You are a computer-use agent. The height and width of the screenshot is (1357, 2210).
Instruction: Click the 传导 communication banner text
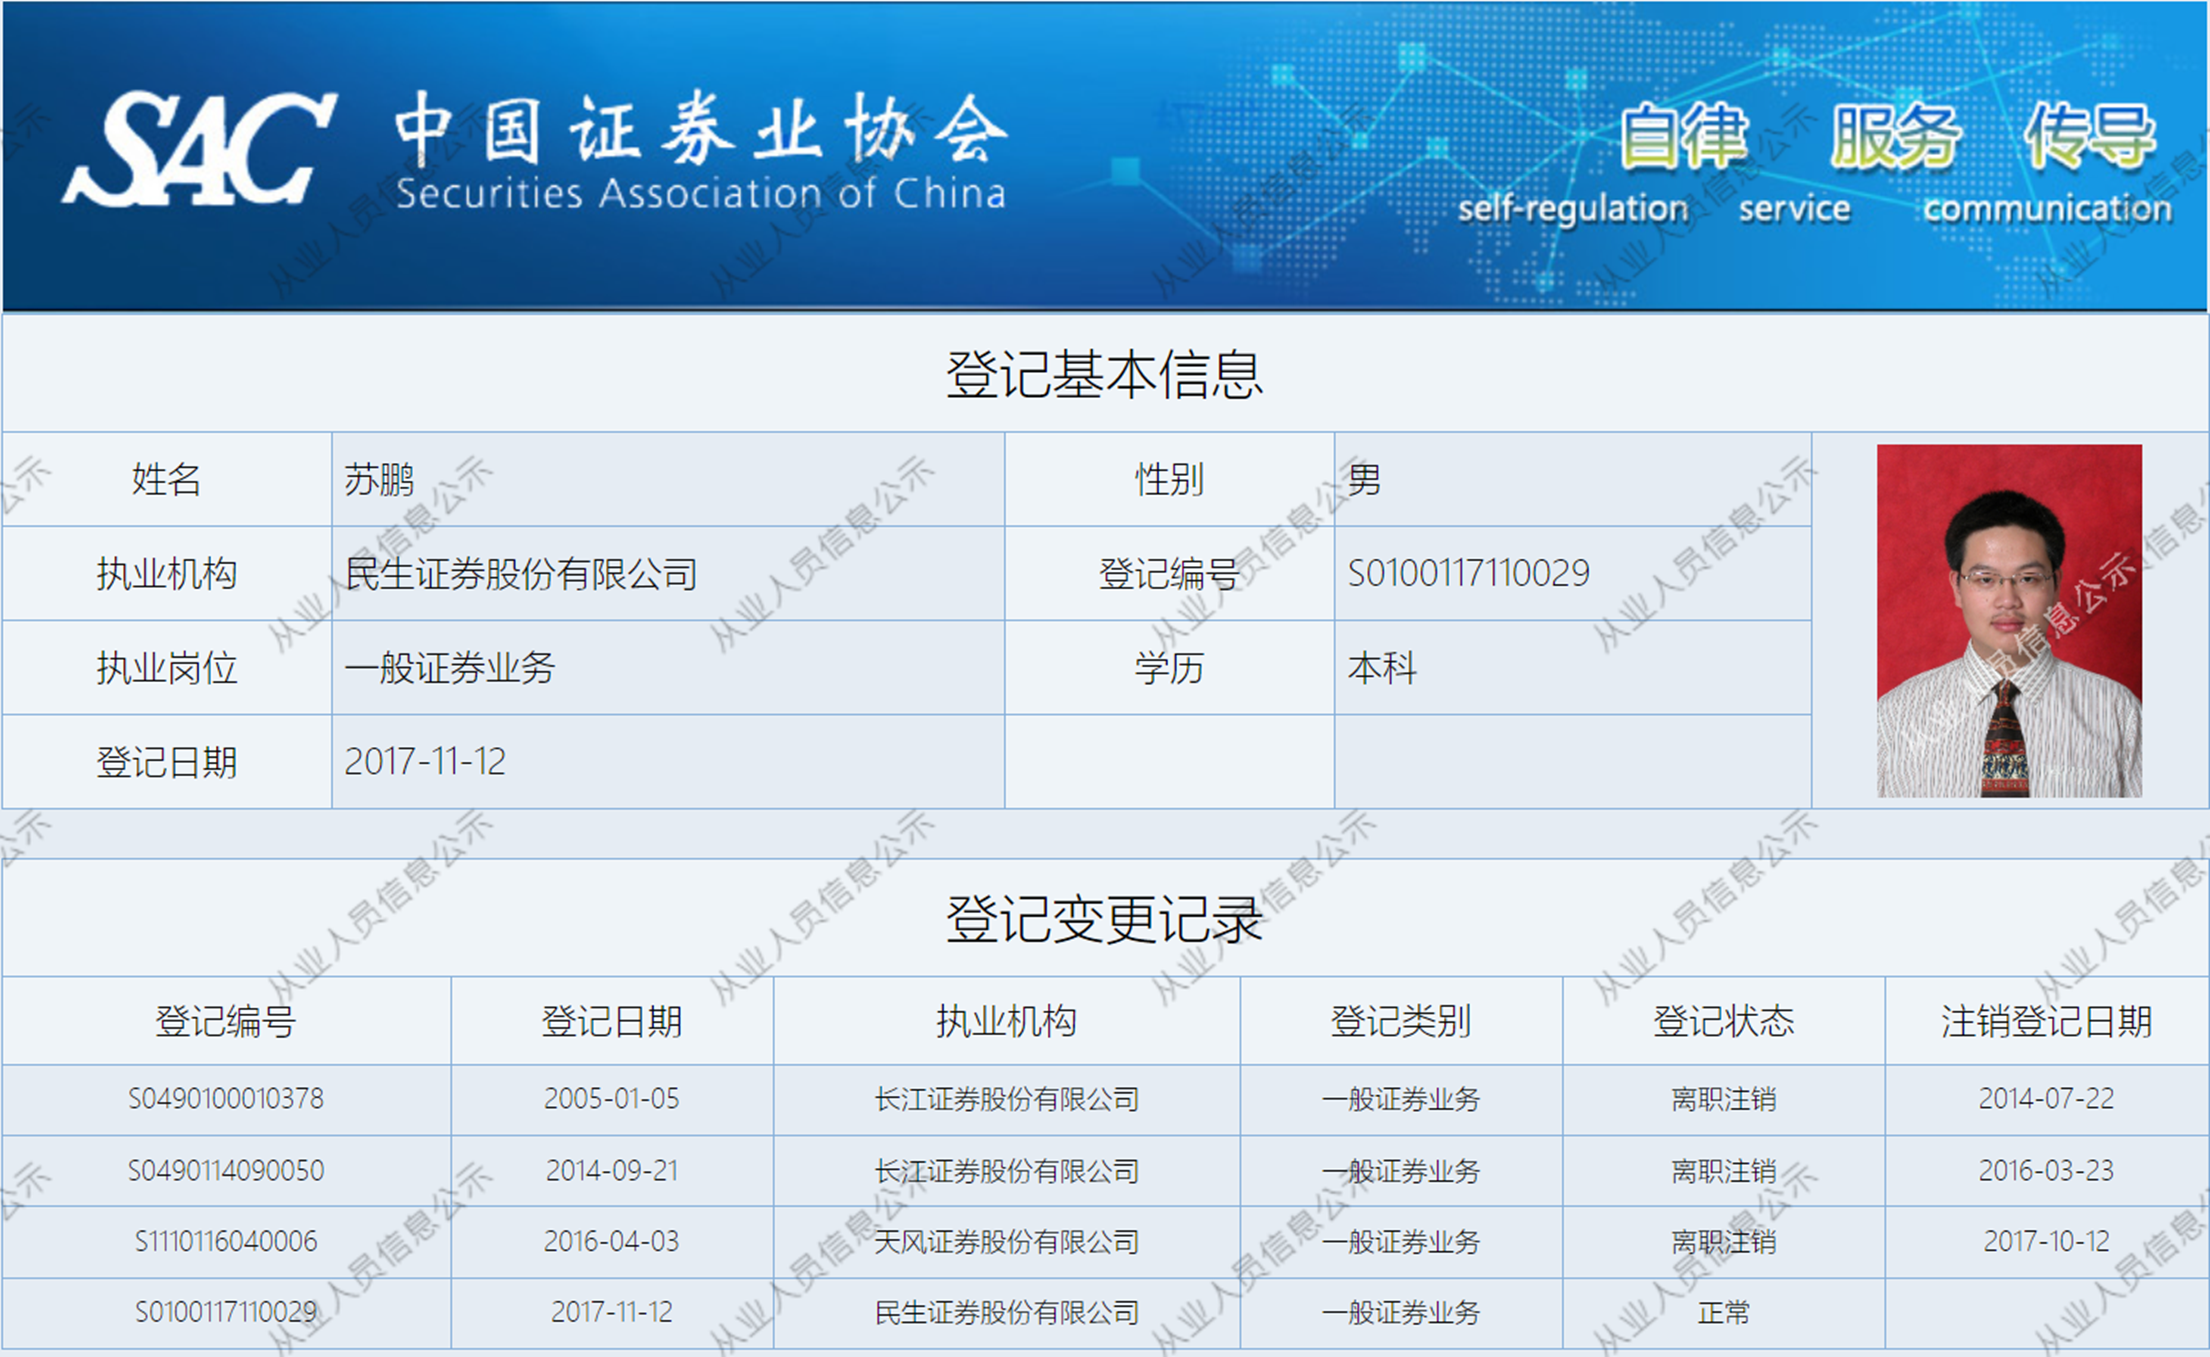tap(2089, 137)
